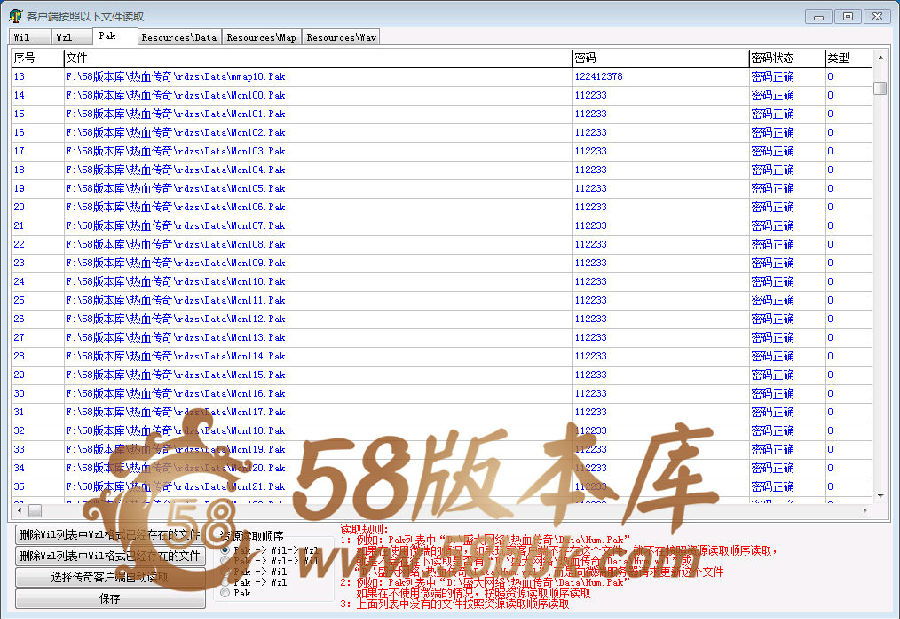
Task: Maximize the window using the title bar button
Action: point(848,16)
